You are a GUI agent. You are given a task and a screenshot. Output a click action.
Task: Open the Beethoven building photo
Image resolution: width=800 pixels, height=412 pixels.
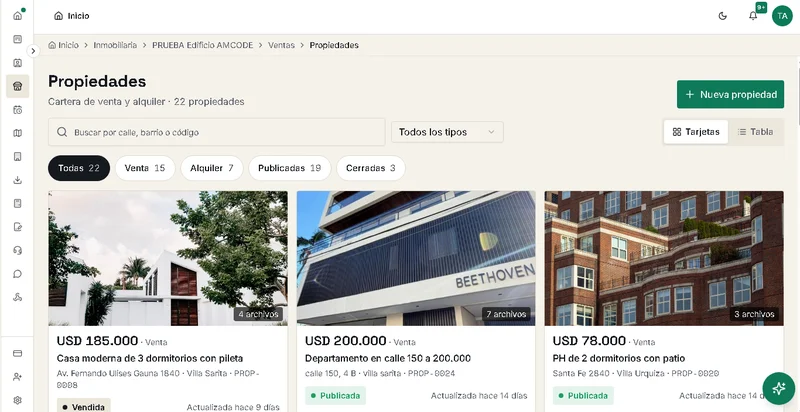click(x=416, y=258)
